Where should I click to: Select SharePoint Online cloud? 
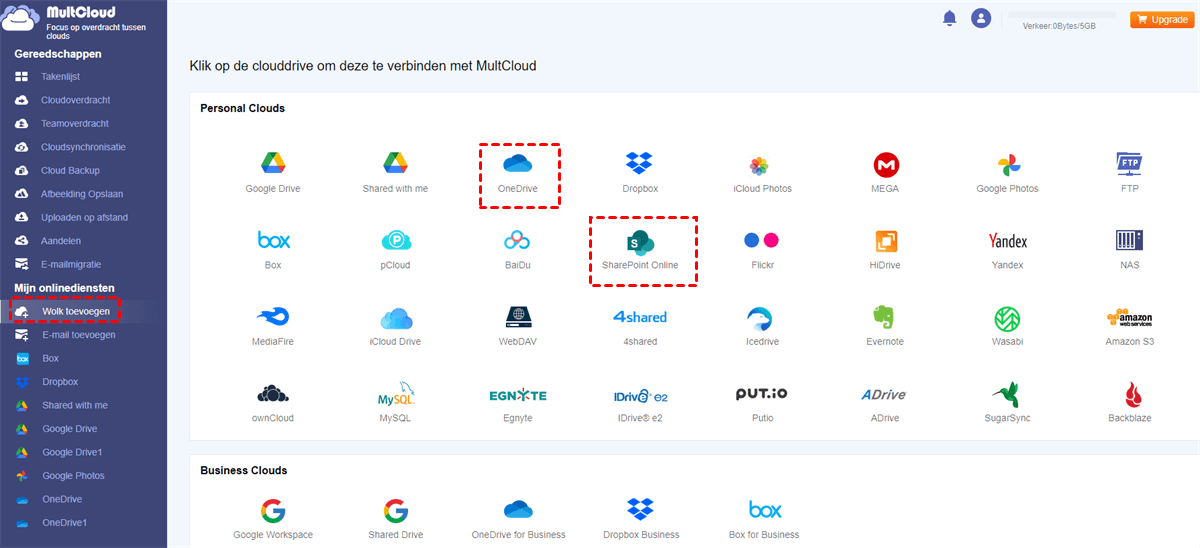[x=640, y=241]
